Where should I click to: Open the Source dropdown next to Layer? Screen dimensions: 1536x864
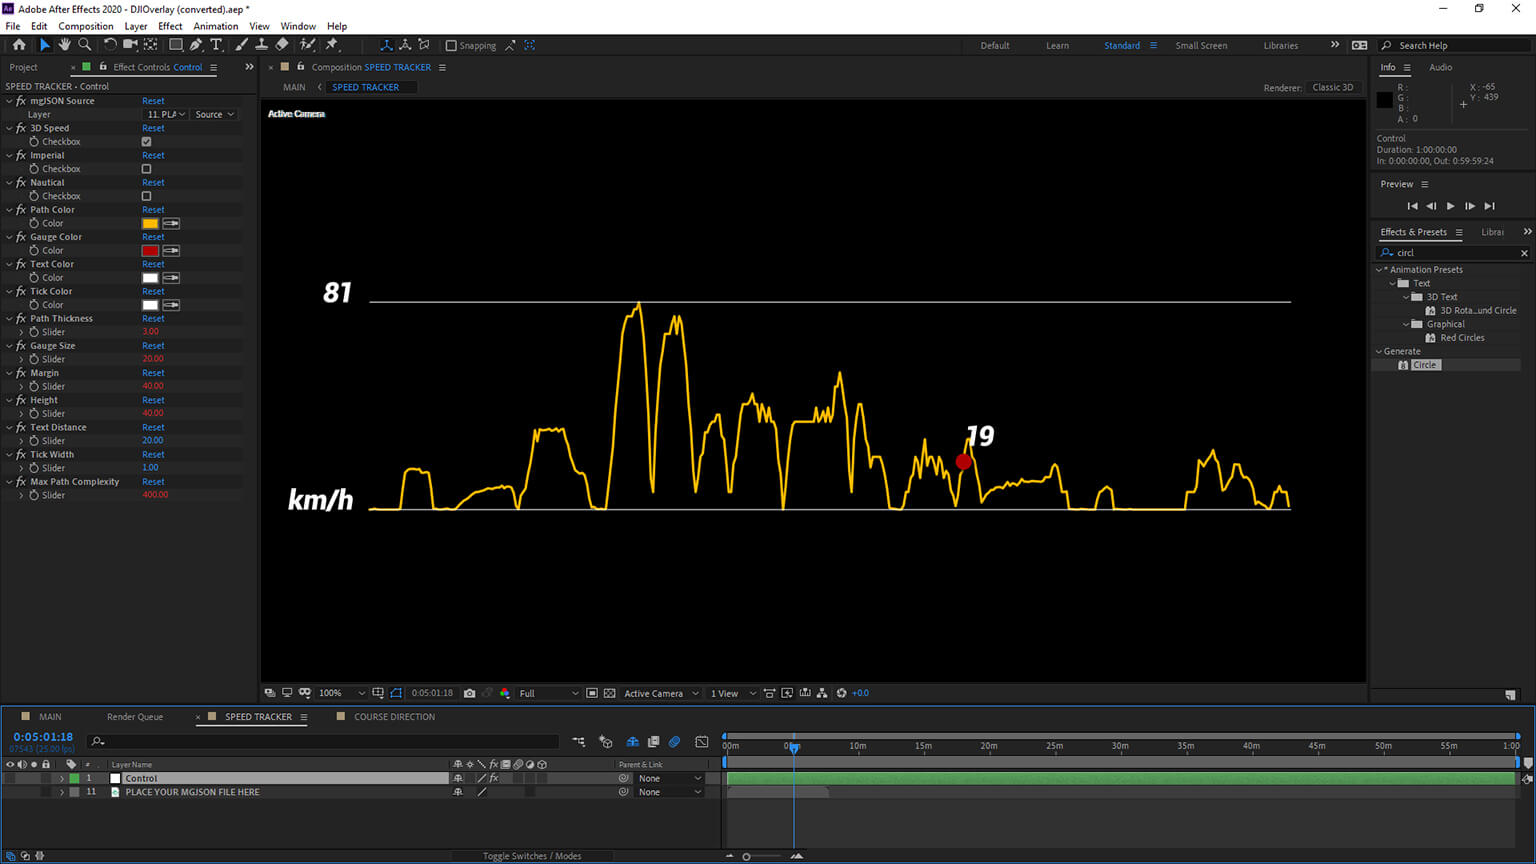(215, 115)
